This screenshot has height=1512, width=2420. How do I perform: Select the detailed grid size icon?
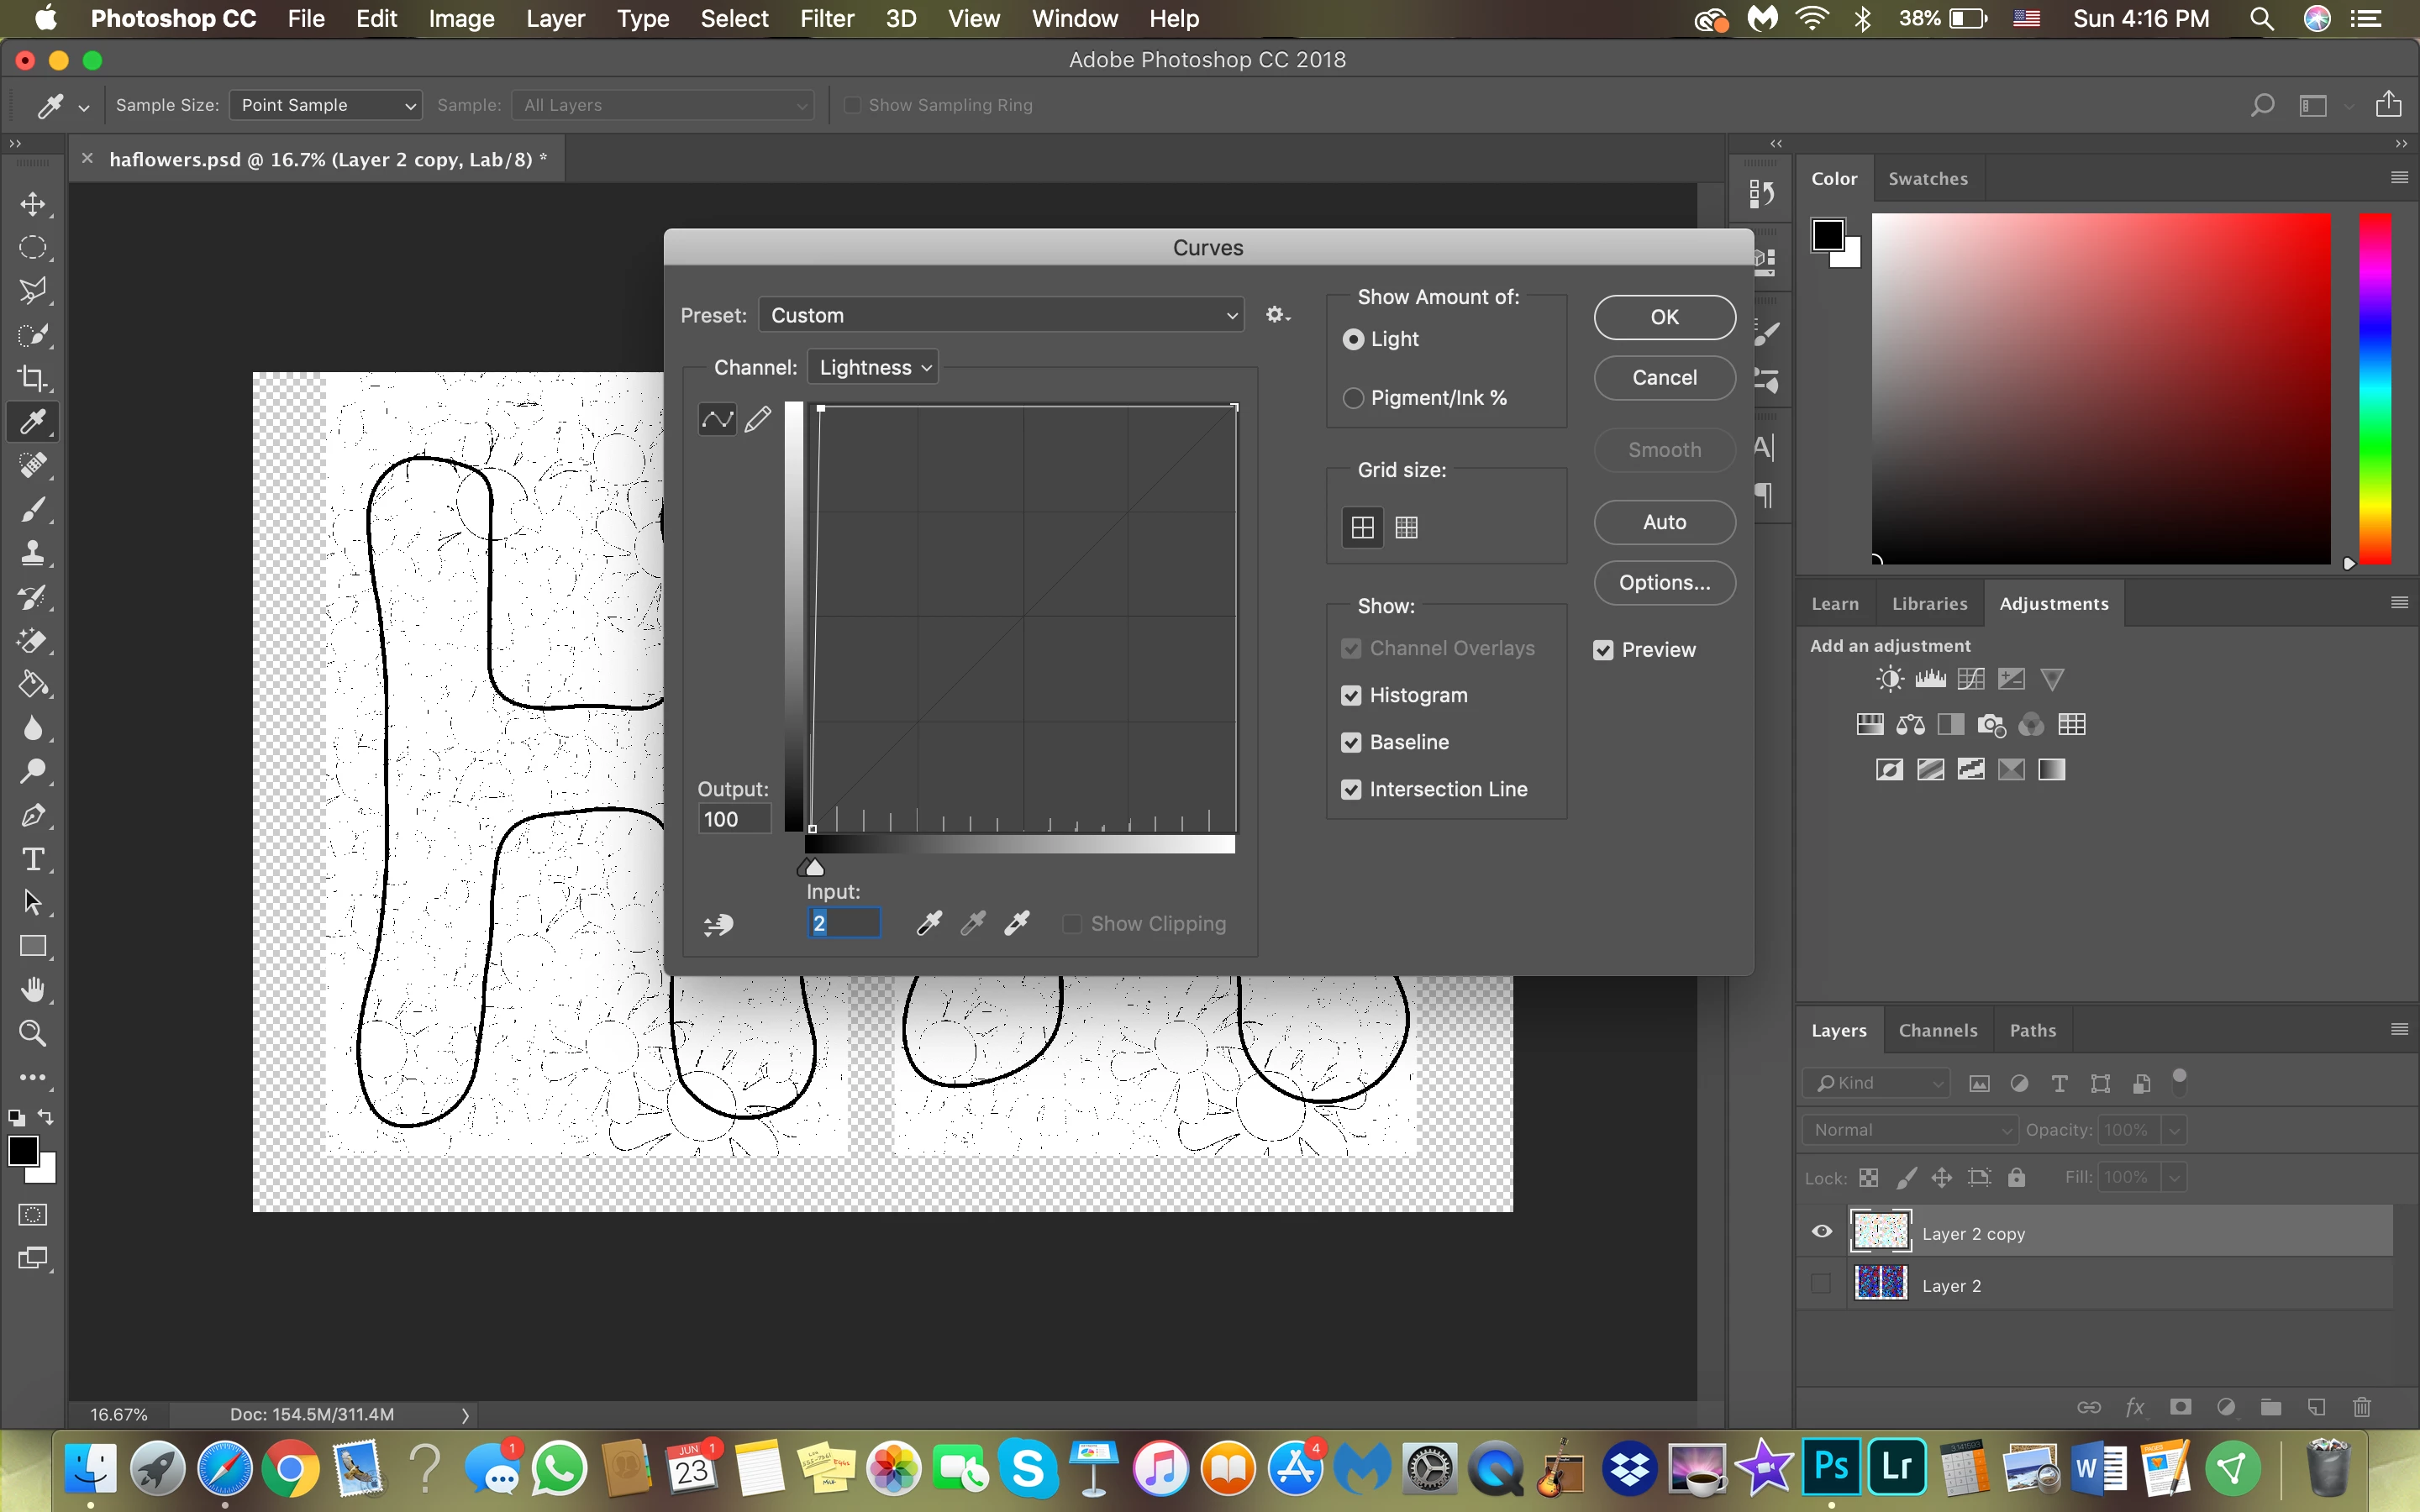(1406, 527)
